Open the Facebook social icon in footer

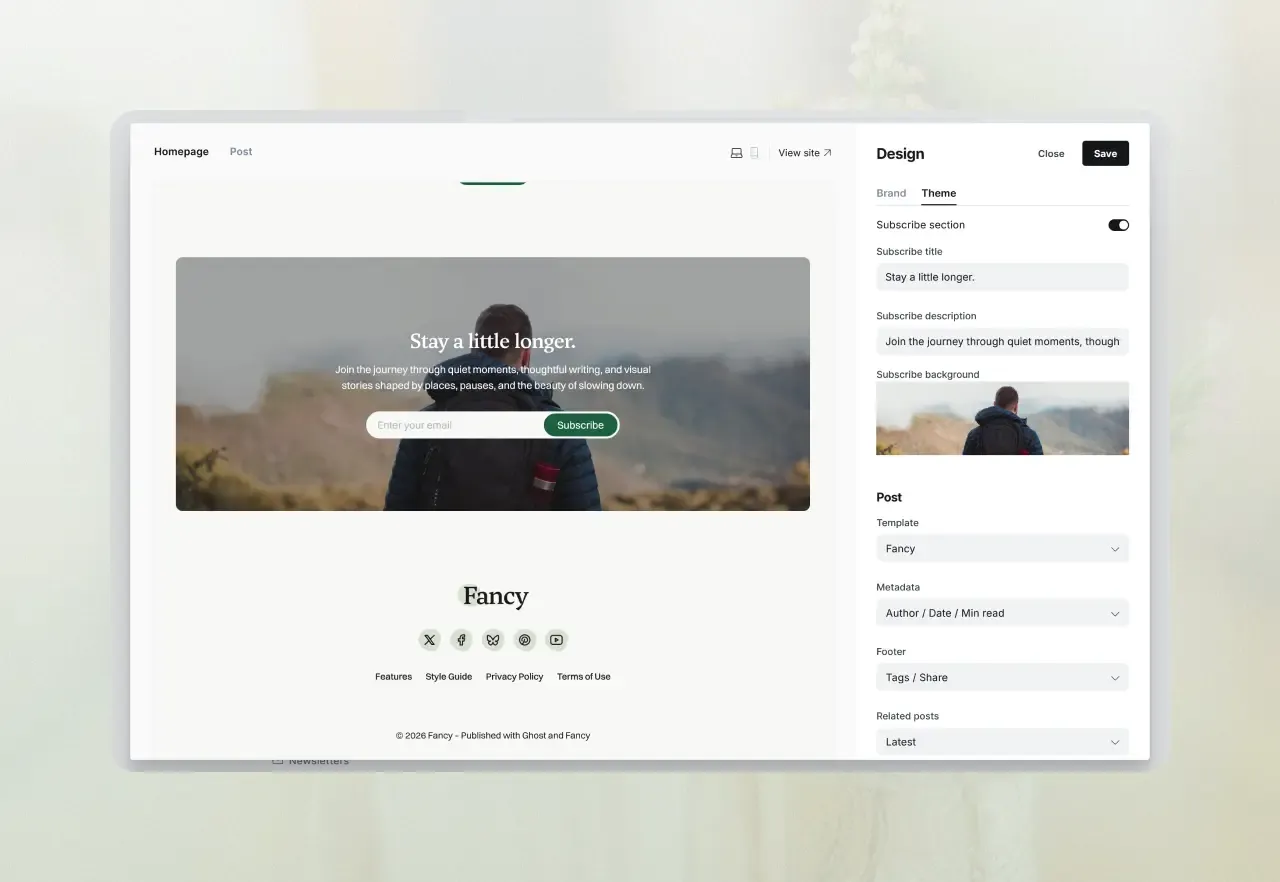pos(461,640)
